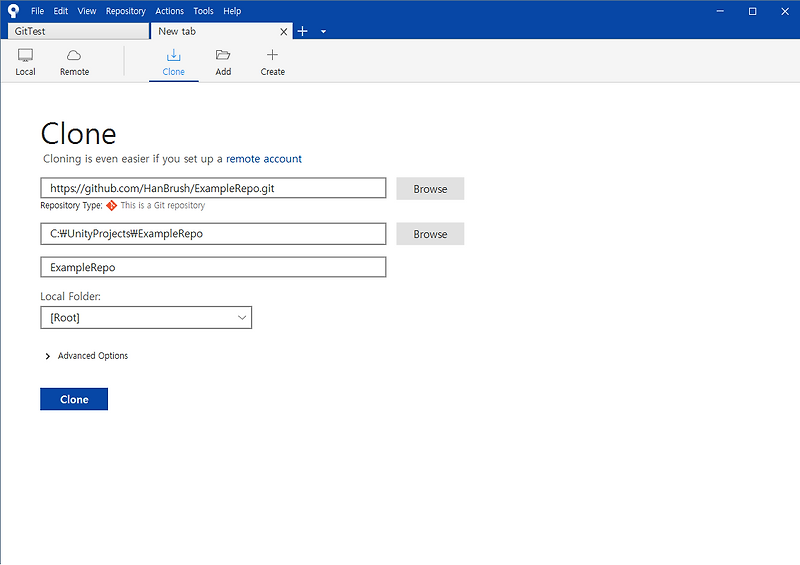Viewport: 800px width, 565px height.
Task: Open the Repository menu
Action: click(126, 11)
